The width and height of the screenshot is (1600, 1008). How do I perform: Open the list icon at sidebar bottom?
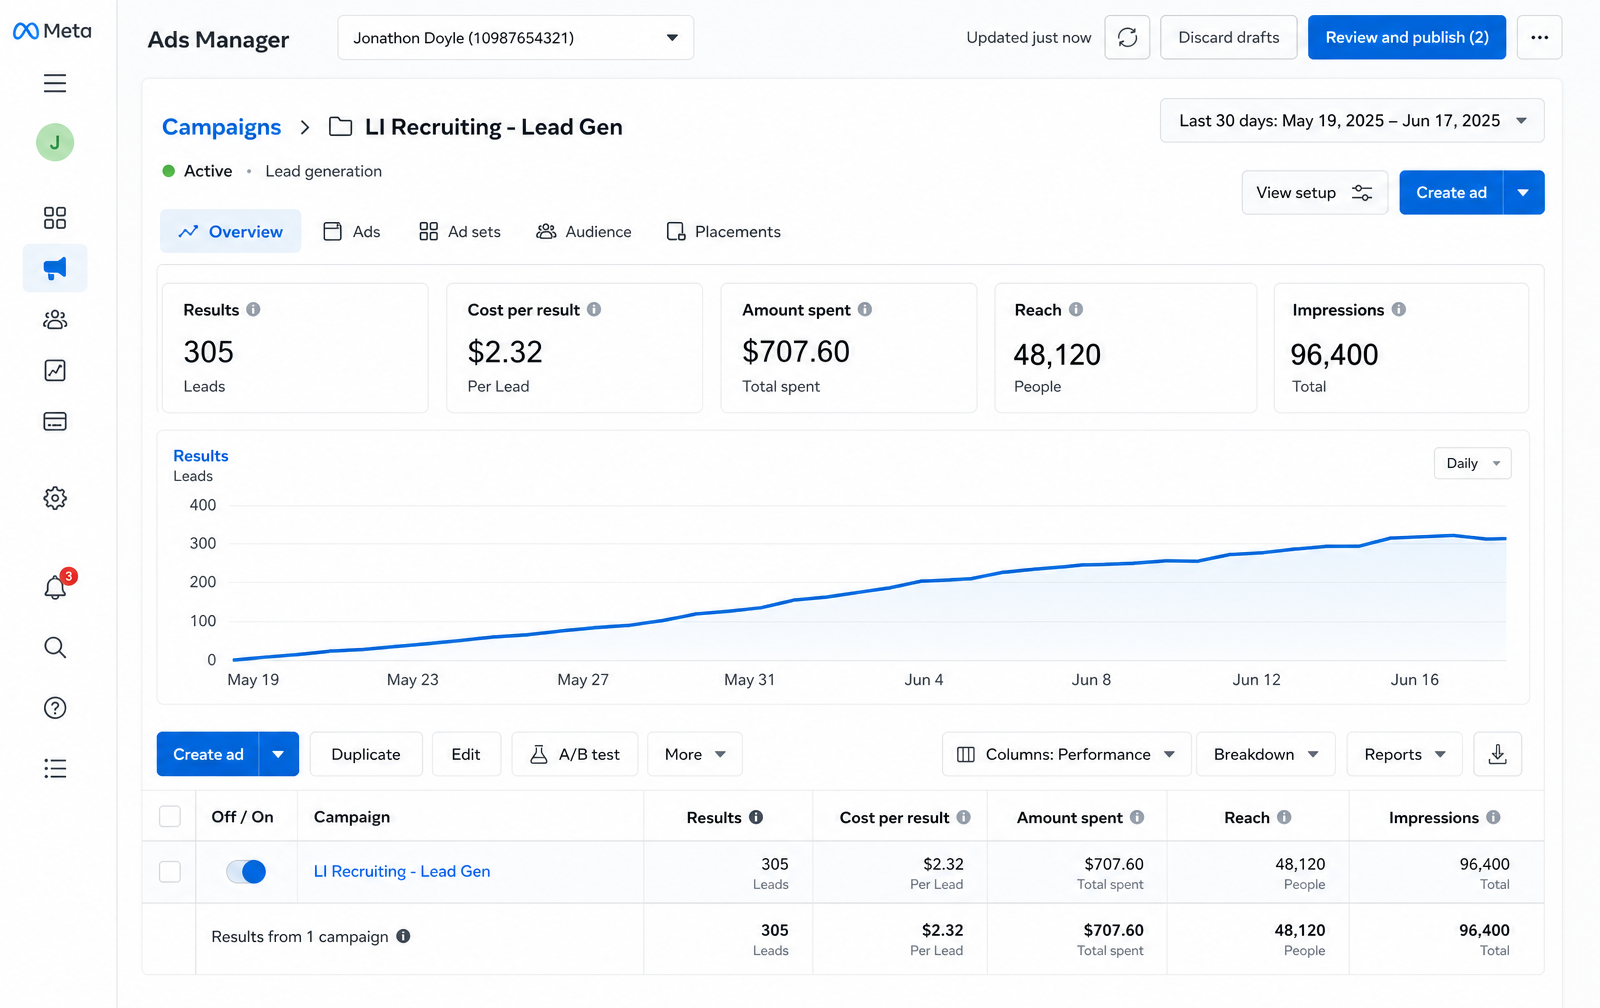coord(55,768)
